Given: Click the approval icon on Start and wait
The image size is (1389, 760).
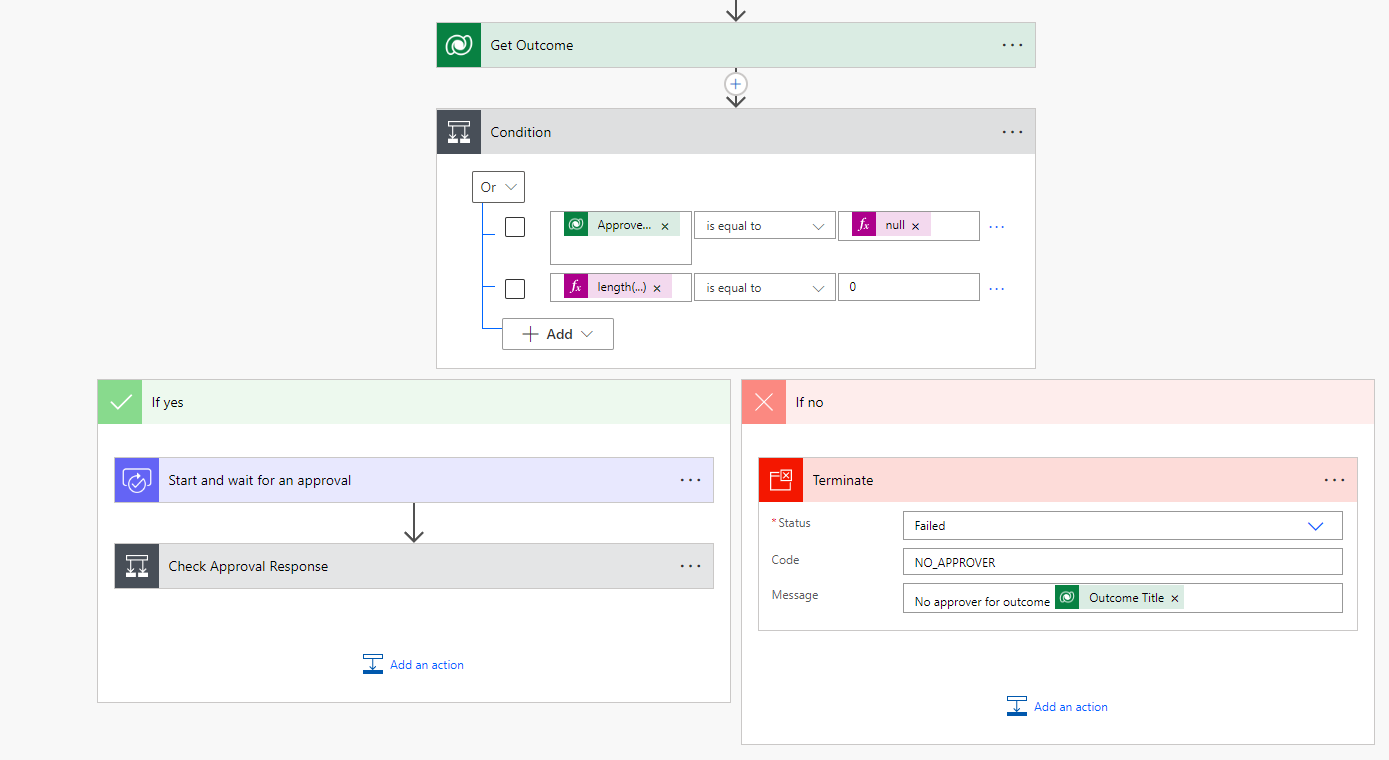Looking at the screenshot, I should tap(137, 480).
